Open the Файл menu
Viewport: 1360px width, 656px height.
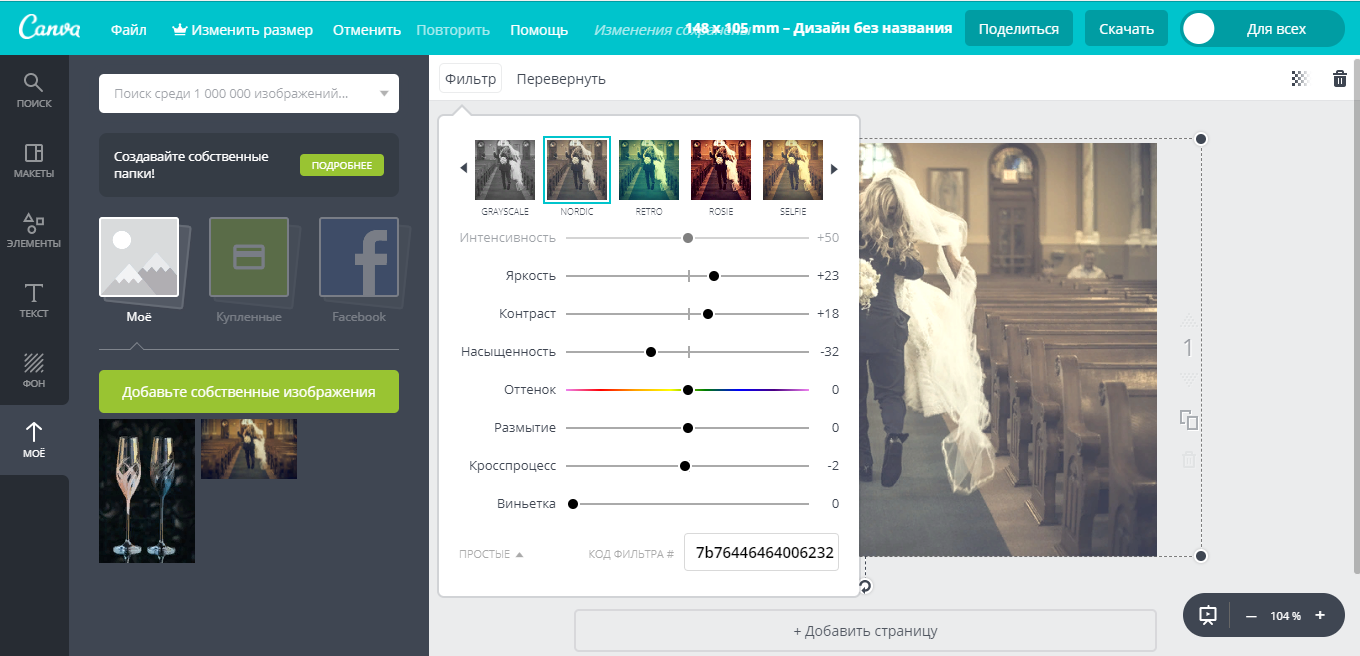click(128, 30)
